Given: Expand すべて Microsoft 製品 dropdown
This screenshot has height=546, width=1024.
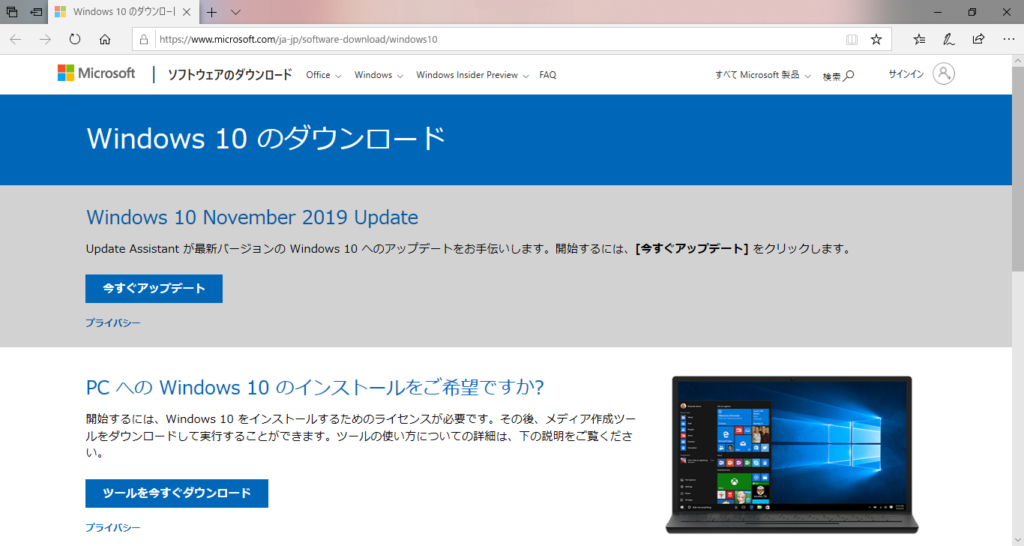Looking at the screenshot, I should tap(763, 75).
